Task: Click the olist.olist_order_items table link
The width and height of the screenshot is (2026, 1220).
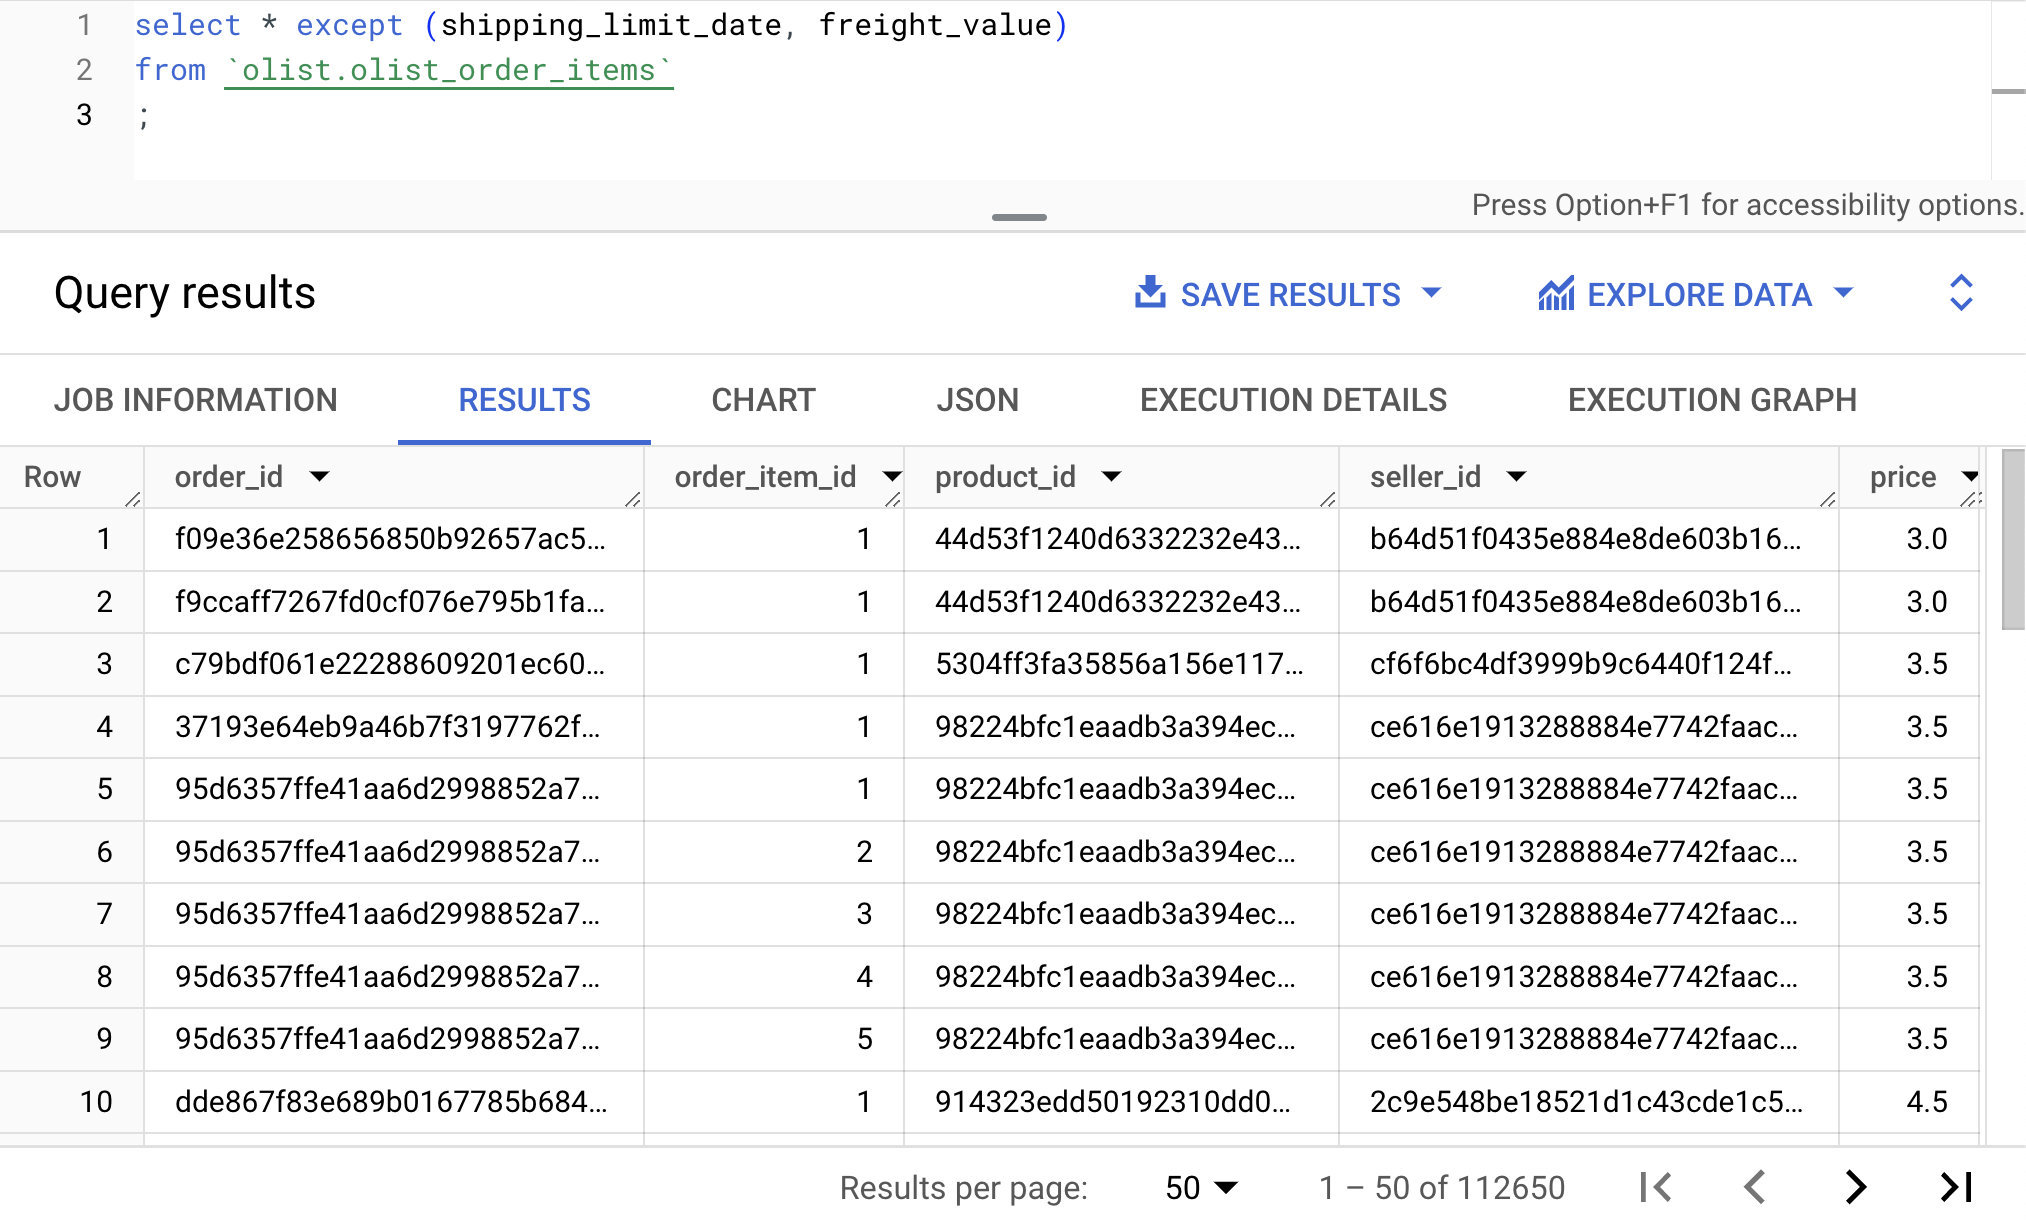Action: pyautogui.click(x=448, y=70)
